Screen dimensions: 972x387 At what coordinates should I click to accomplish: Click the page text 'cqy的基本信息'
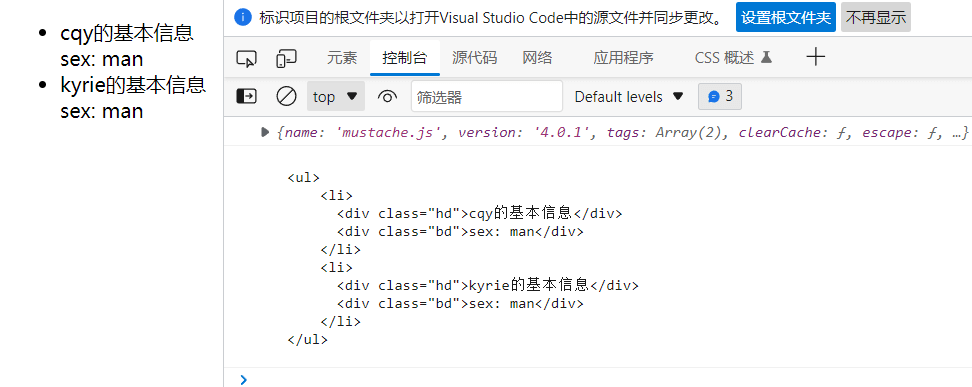point(127,33)
